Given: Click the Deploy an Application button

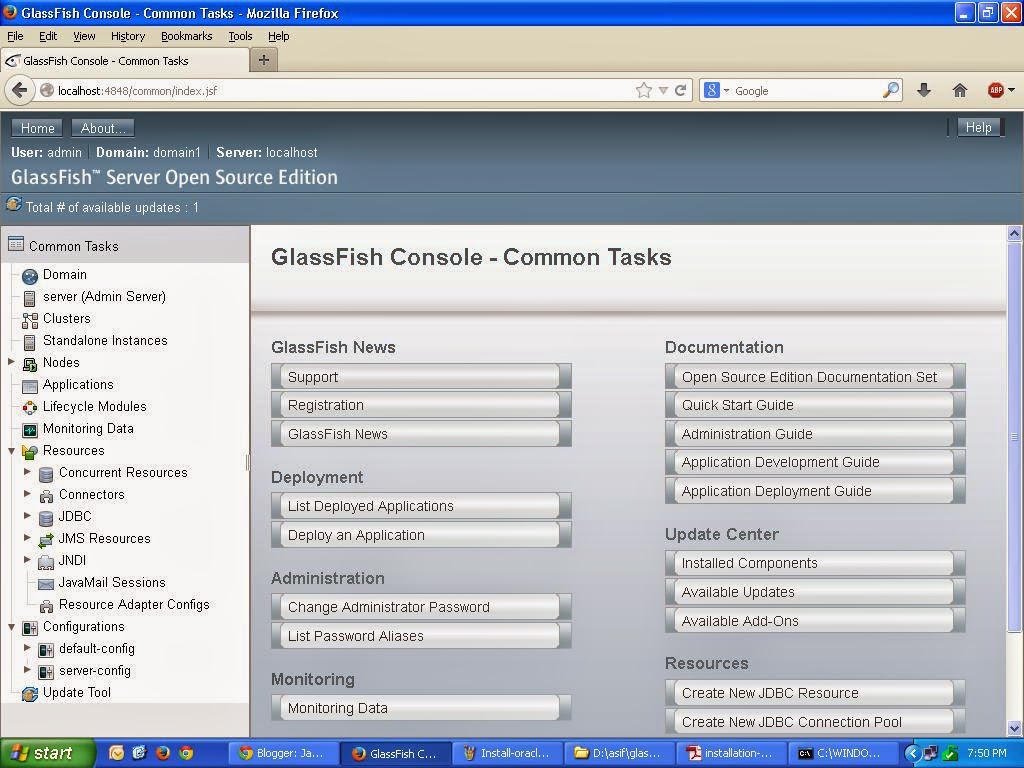Looking at the screenshot, I should tap(420, 534).
